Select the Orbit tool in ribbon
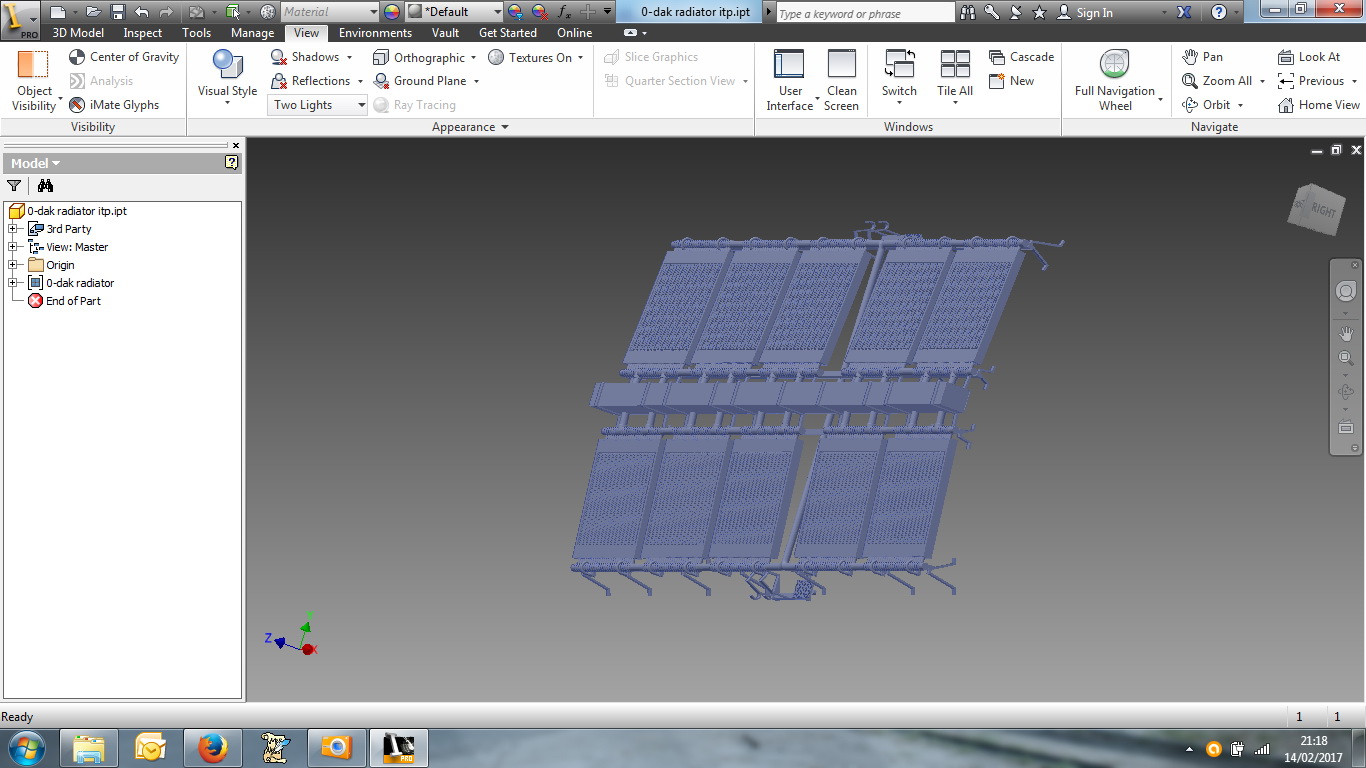 click(1206, 105)
